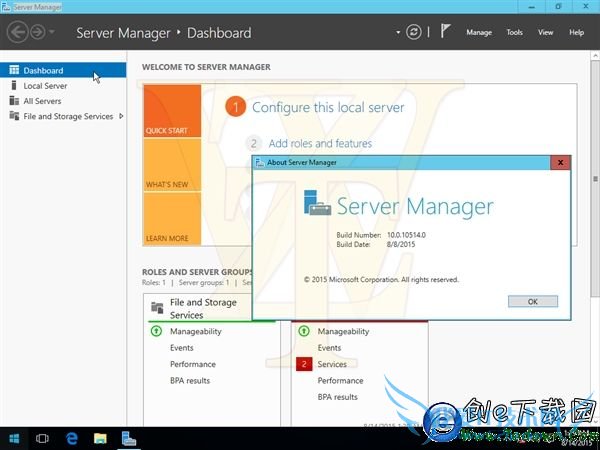Open Events in File and Storage Services tile
This screenshot has width=600, height=450.
(x=181, y=348)
